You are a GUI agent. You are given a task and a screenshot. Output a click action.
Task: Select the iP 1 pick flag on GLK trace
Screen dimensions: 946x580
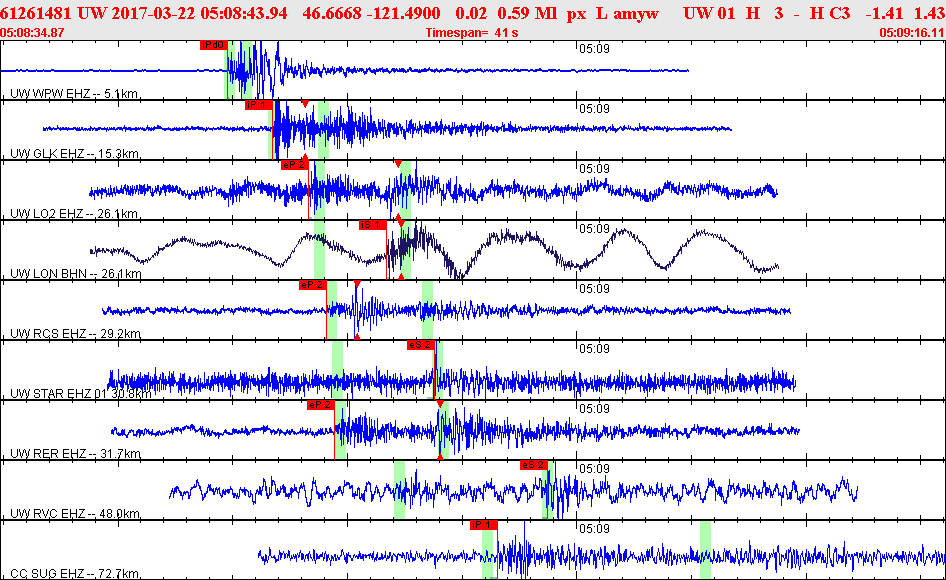(258, 105)
